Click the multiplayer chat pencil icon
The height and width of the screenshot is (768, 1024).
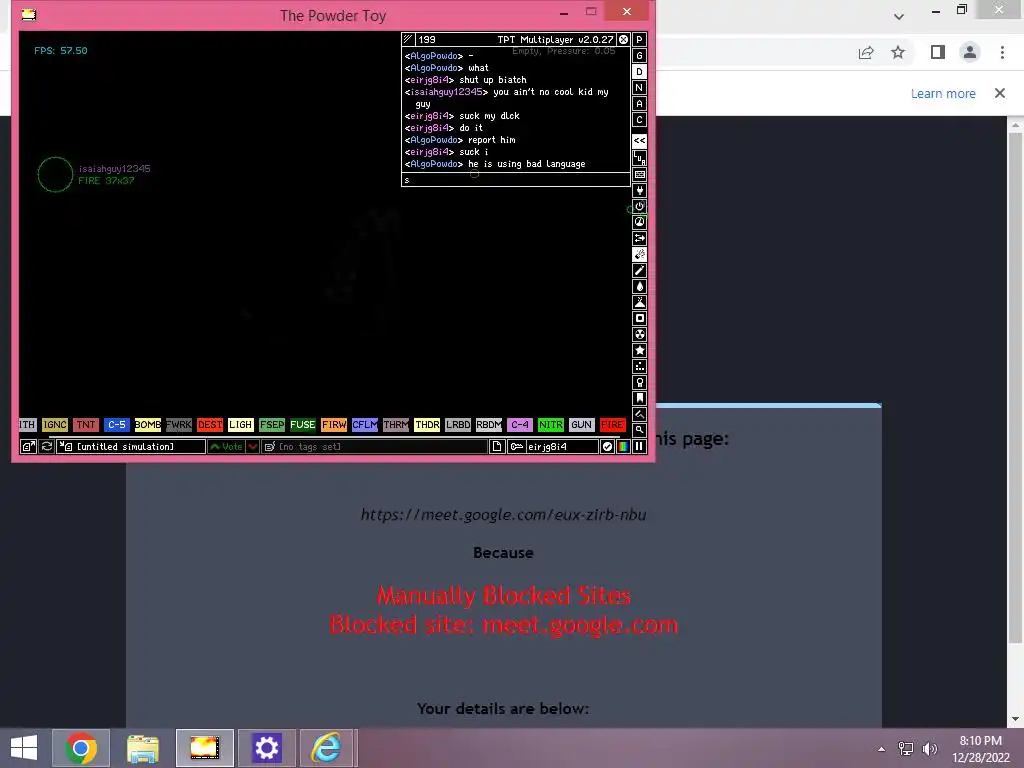(x=408, y=39)
